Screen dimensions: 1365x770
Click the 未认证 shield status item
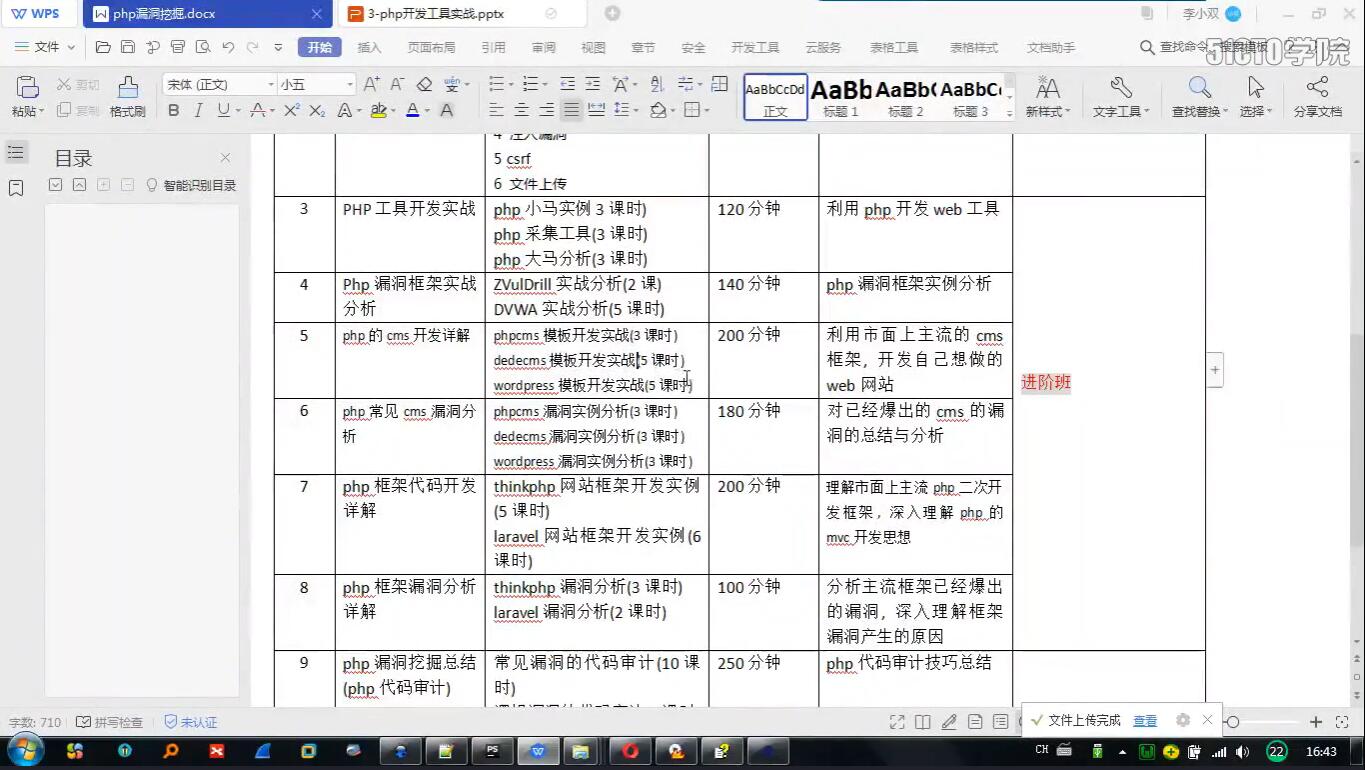click(x=190, y=722)
